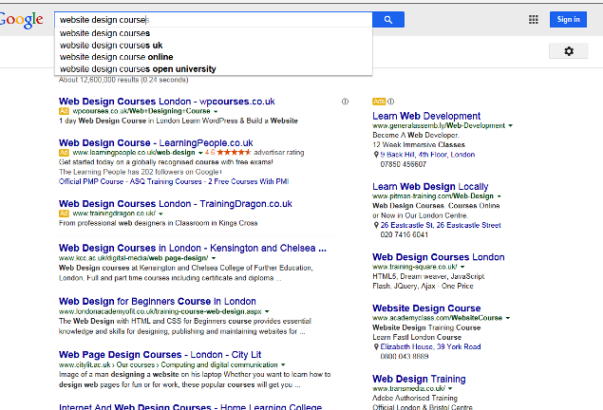Screen dimensions: 603x410
Task: Click 'ASQ Training Courses' sitelink
Action: pos(166,182)
